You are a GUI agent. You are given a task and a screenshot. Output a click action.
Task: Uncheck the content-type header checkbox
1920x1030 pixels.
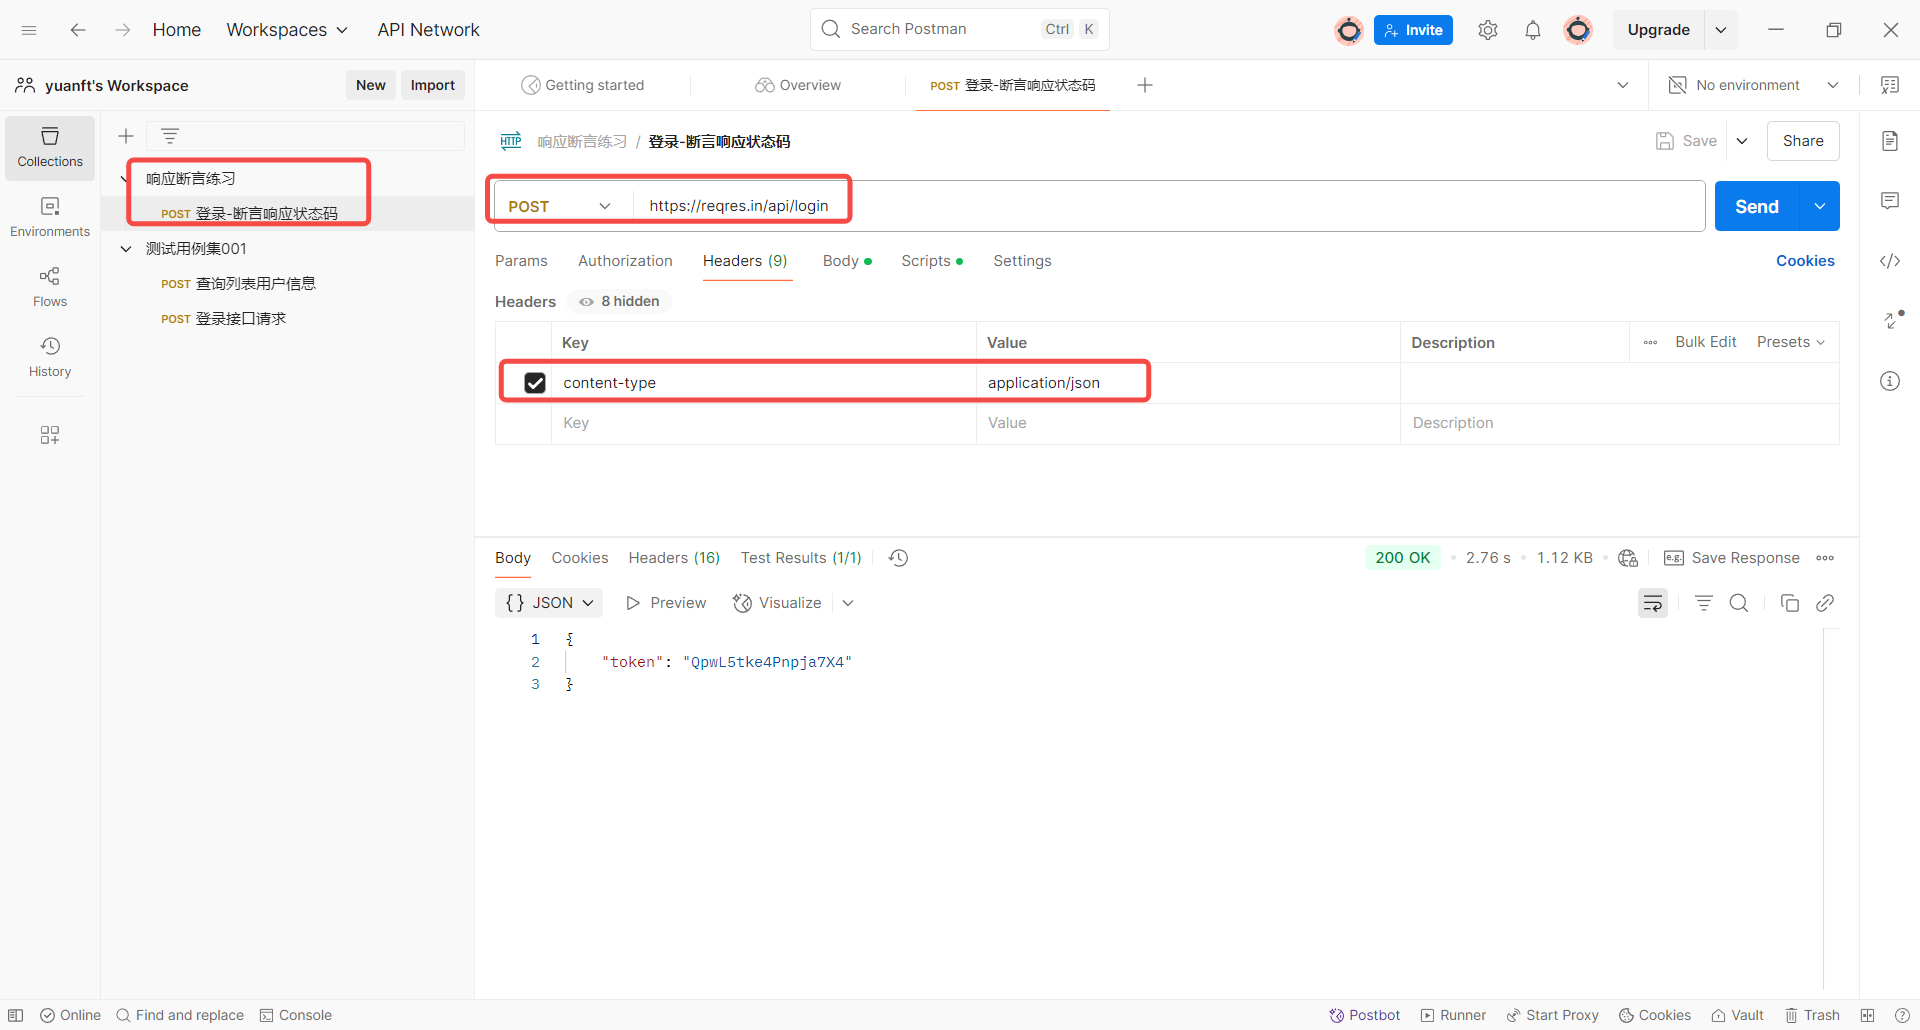pyautogui.click(x=535, y=383)
